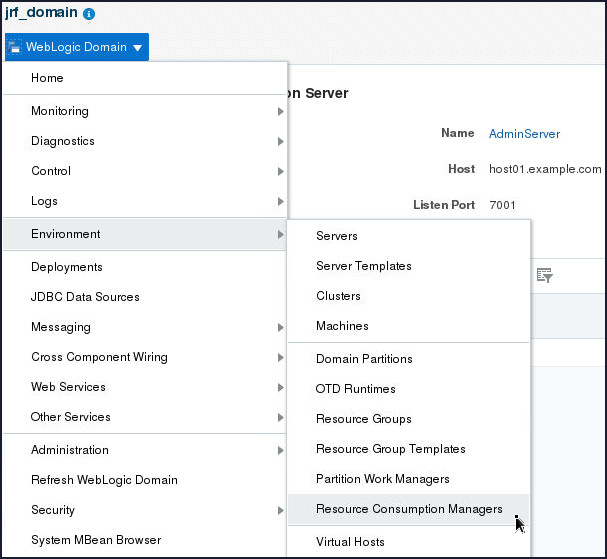Screen dimensions: 607x559
Task: Click the AdminServer name link
Action: point(524,134)
